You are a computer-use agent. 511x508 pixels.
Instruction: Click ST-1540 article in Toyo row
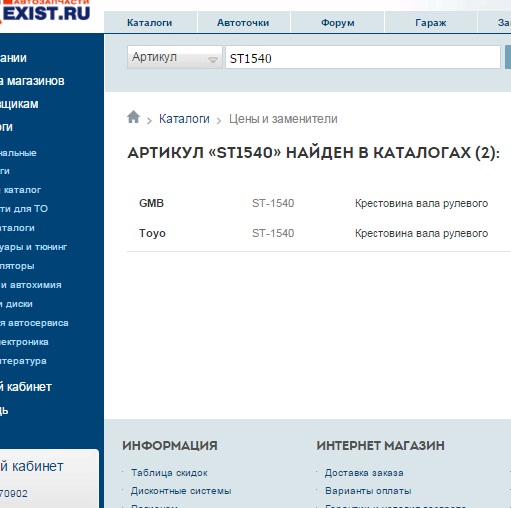coord(273,233)
